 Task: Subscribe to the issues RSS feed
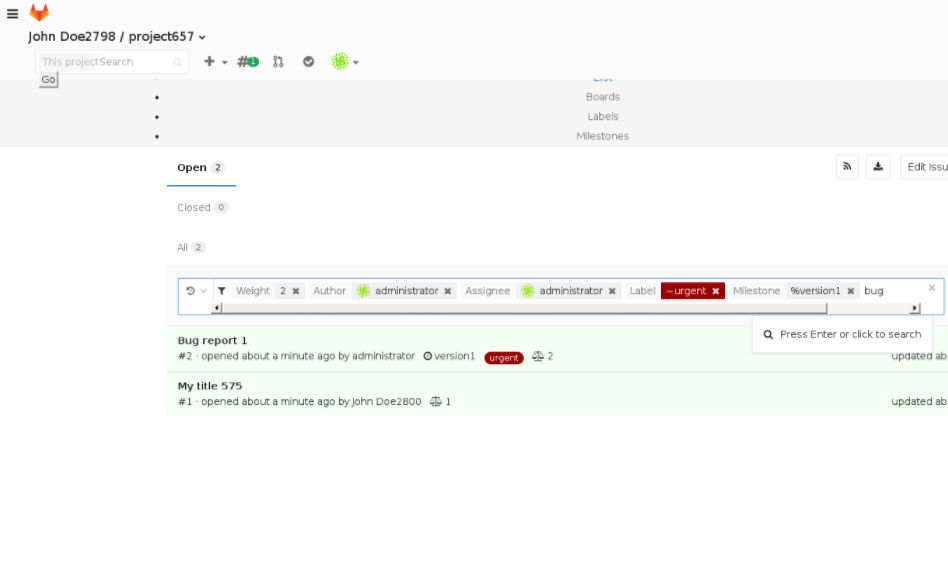pos(847,167)
